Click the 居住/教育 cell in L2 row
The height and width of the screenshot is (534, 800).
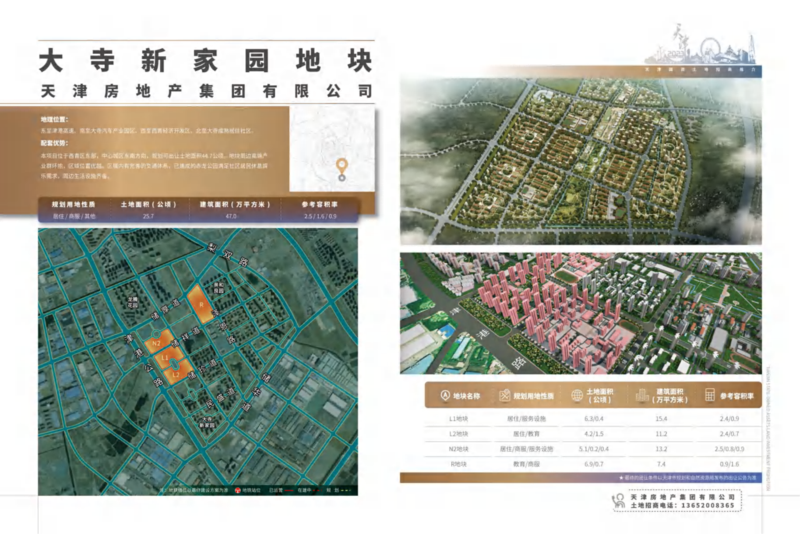click(x=526, y=434)
